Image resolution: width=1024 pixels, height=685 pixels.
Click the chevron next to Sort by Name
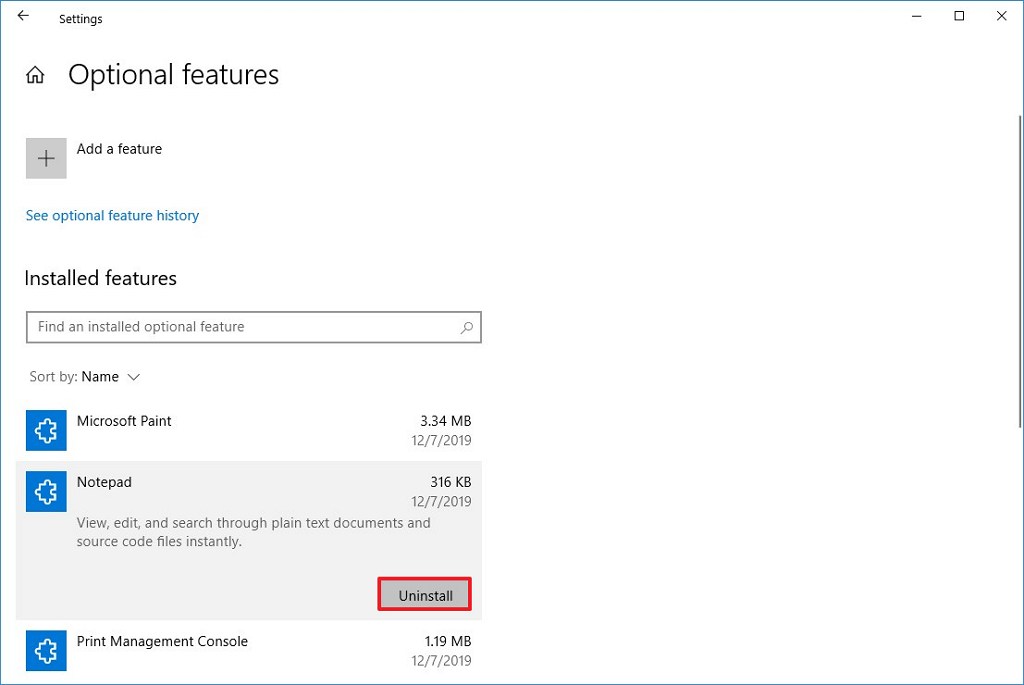tap(134, 377)
